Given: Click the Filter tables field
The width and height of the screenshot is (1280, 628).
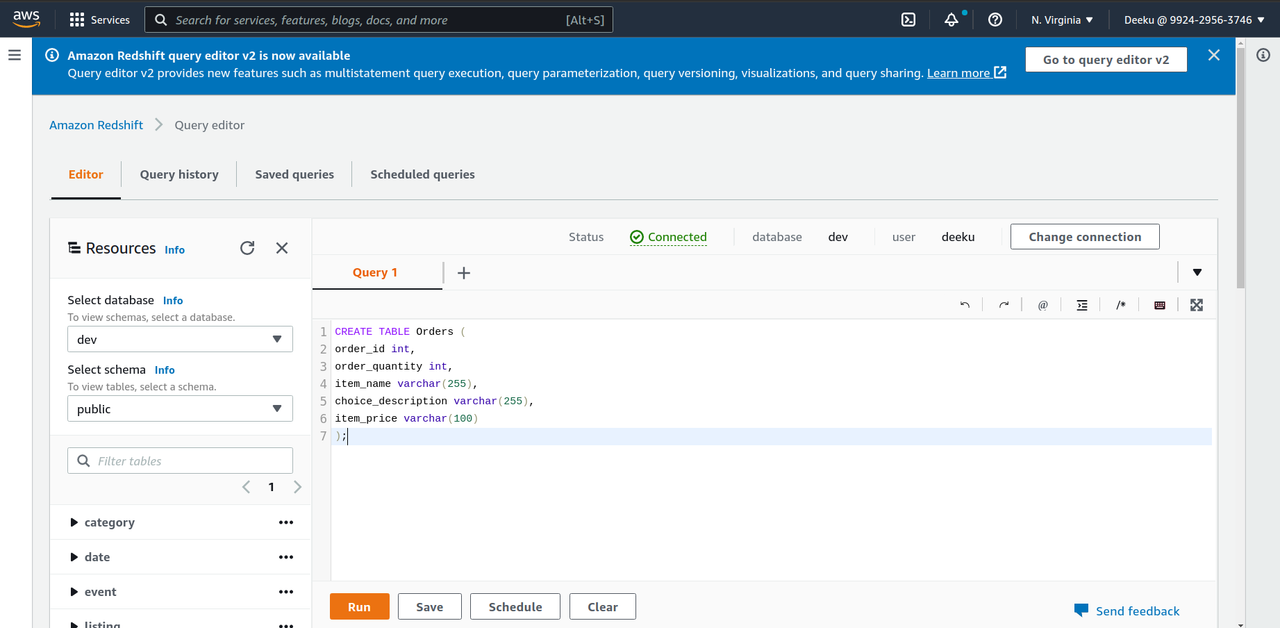Looking at the screenshot, I should pyautogui.click(x=180, y=461).
